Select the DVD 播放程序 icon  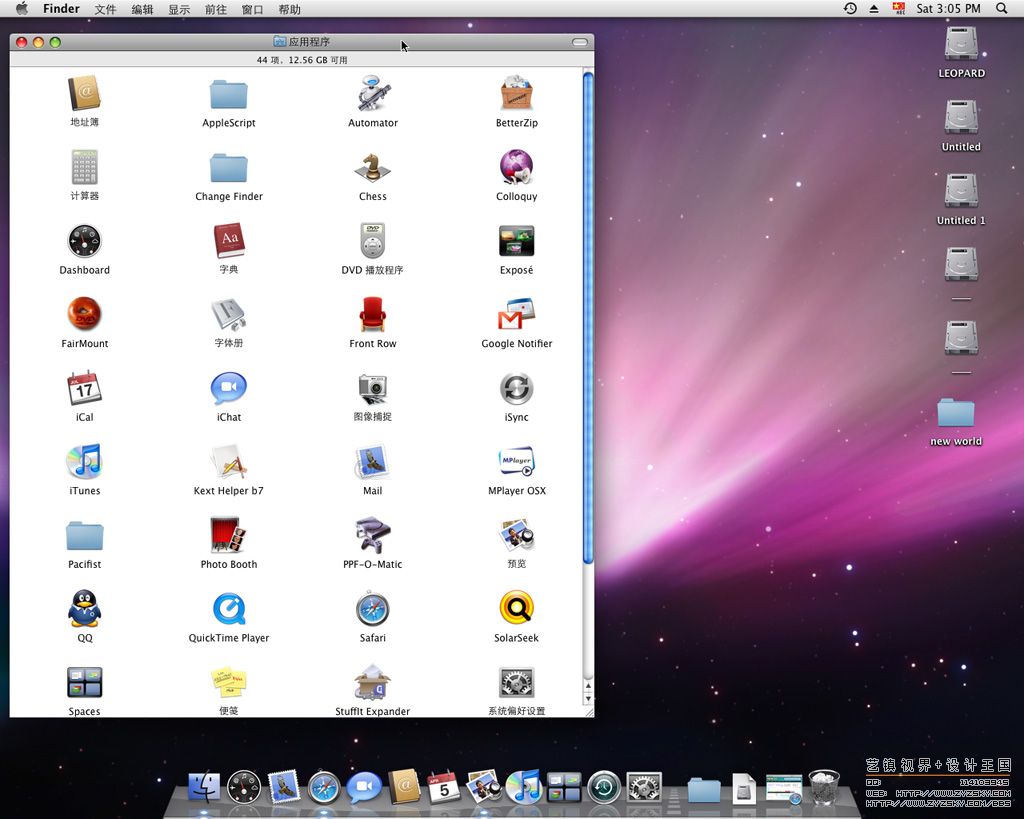pos(373,241)
